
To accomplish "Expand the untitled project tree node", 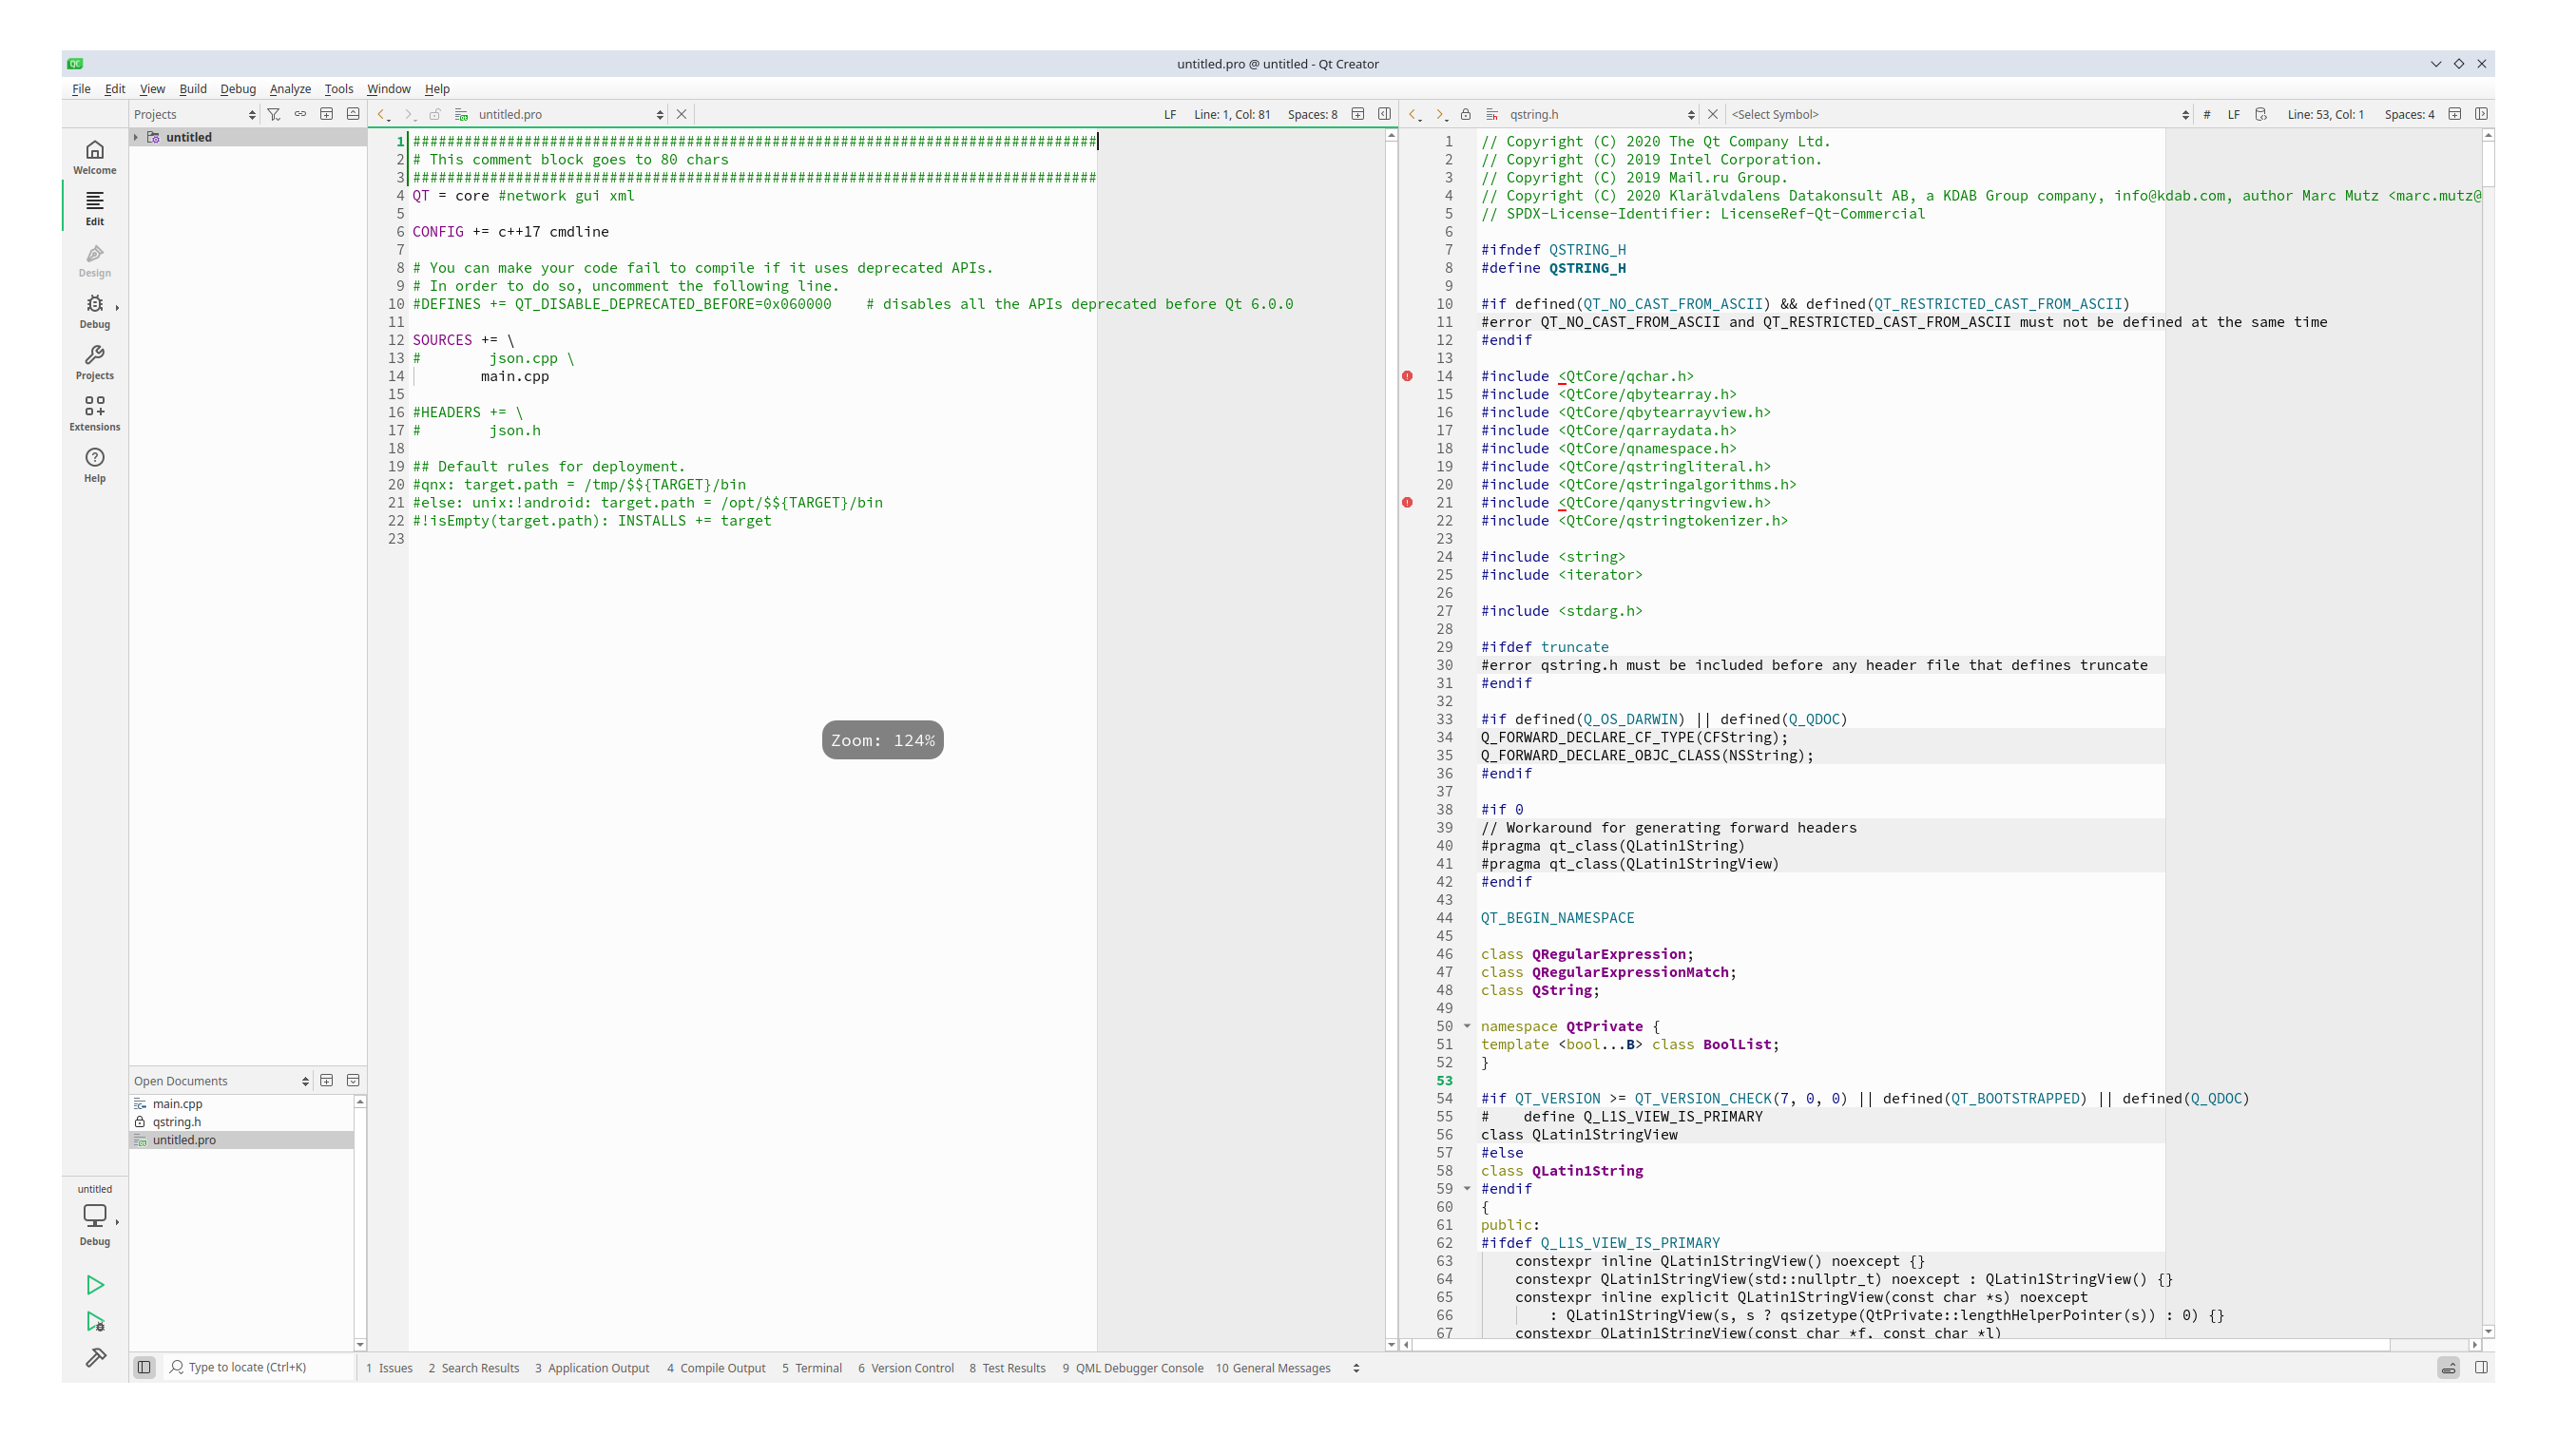I will 136,137.
